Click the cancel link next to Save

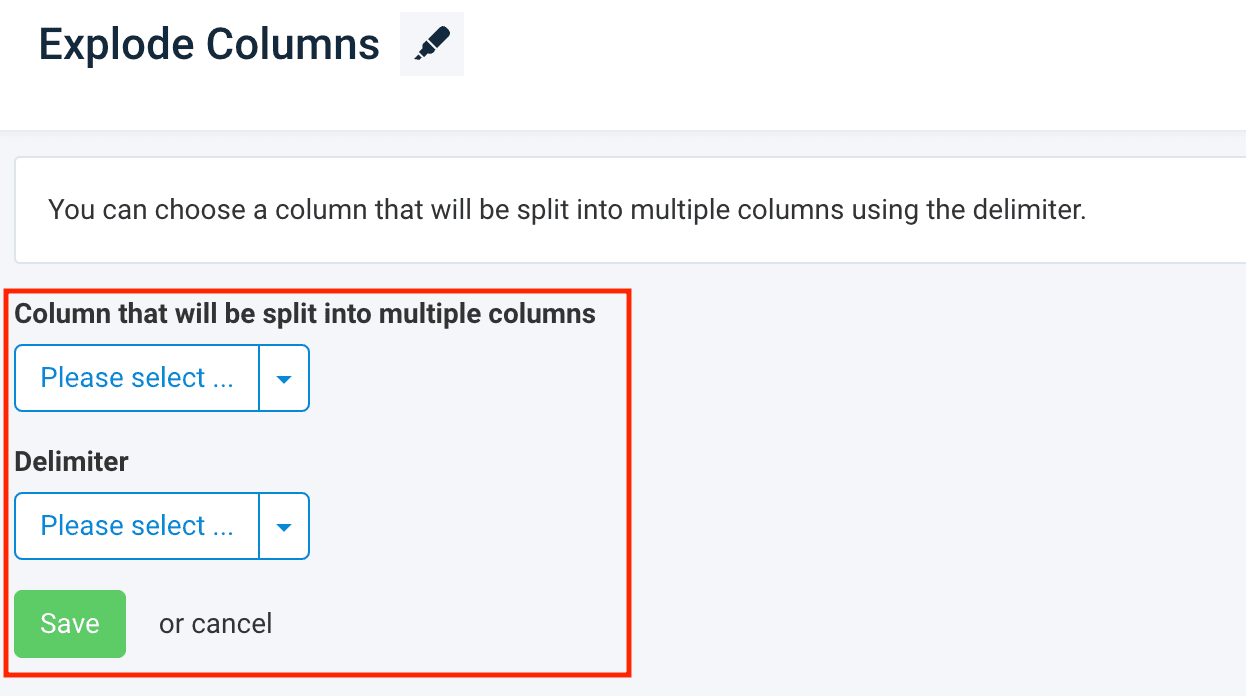pyautogui.click(x=231, y=624)
